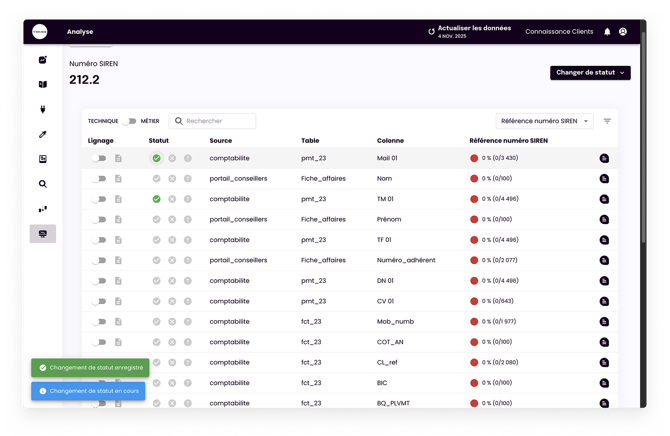Dismiss the Changement de statut enregistré notification

[x=90, y=368]
